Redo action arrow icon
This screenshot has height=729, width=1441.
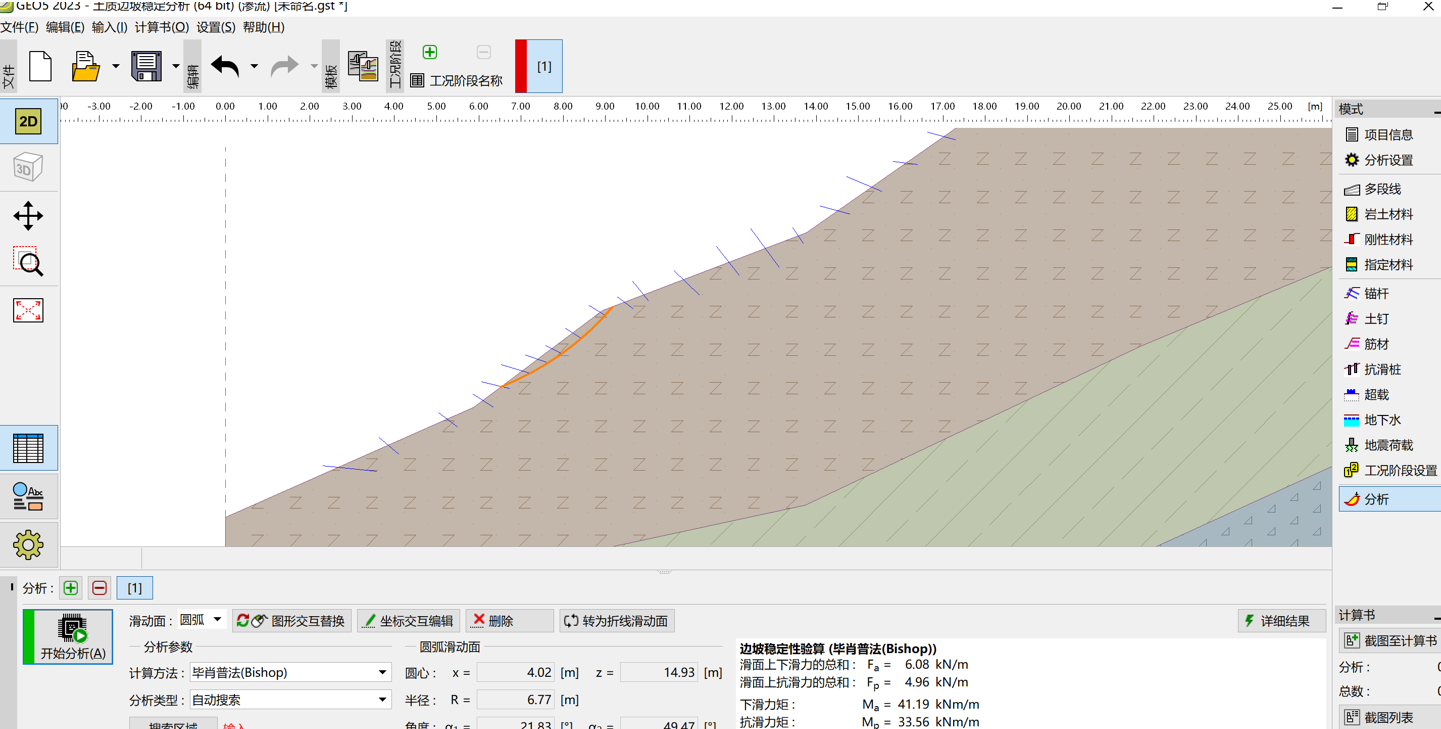coord(285,66)
